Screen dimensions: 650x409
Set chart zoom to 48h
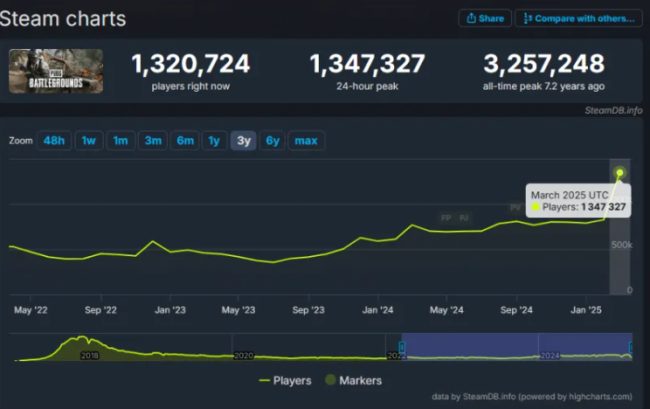click(x=54, y=140)
